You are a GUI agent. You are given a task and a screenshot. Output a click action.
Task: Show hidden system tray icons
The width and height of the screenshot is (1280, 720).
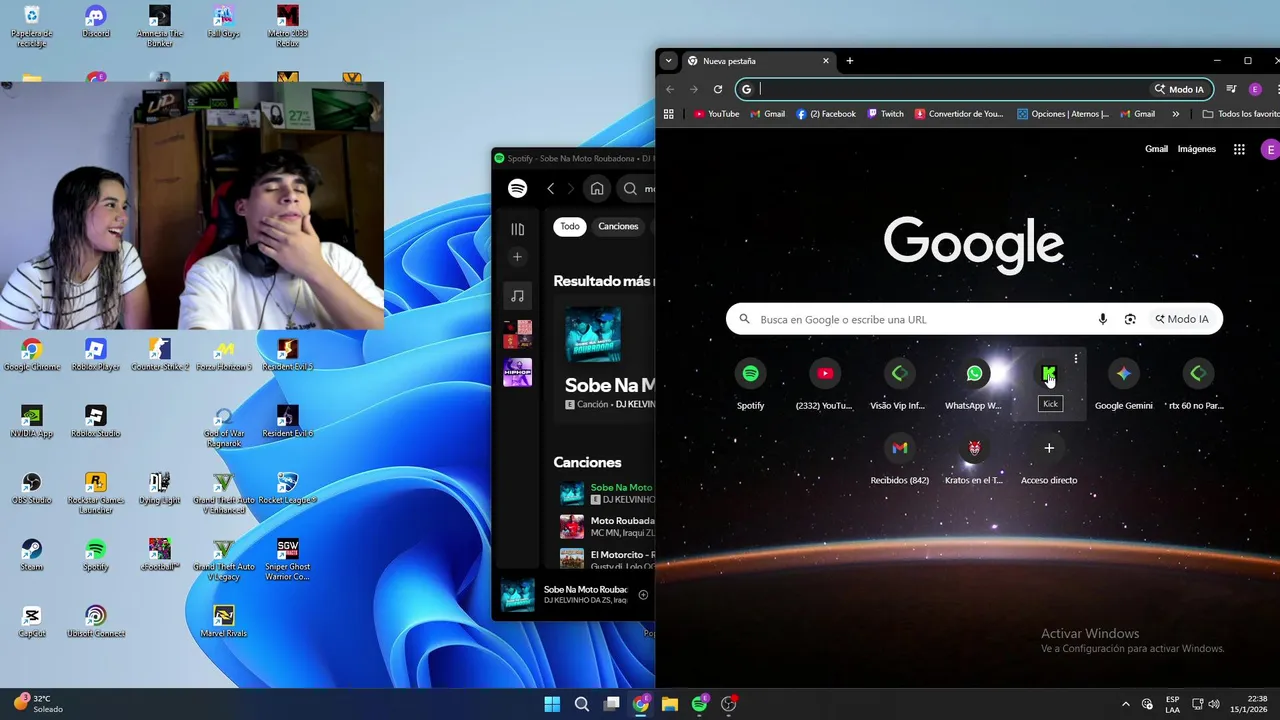pyautogui.click(x=1125, y=704)
